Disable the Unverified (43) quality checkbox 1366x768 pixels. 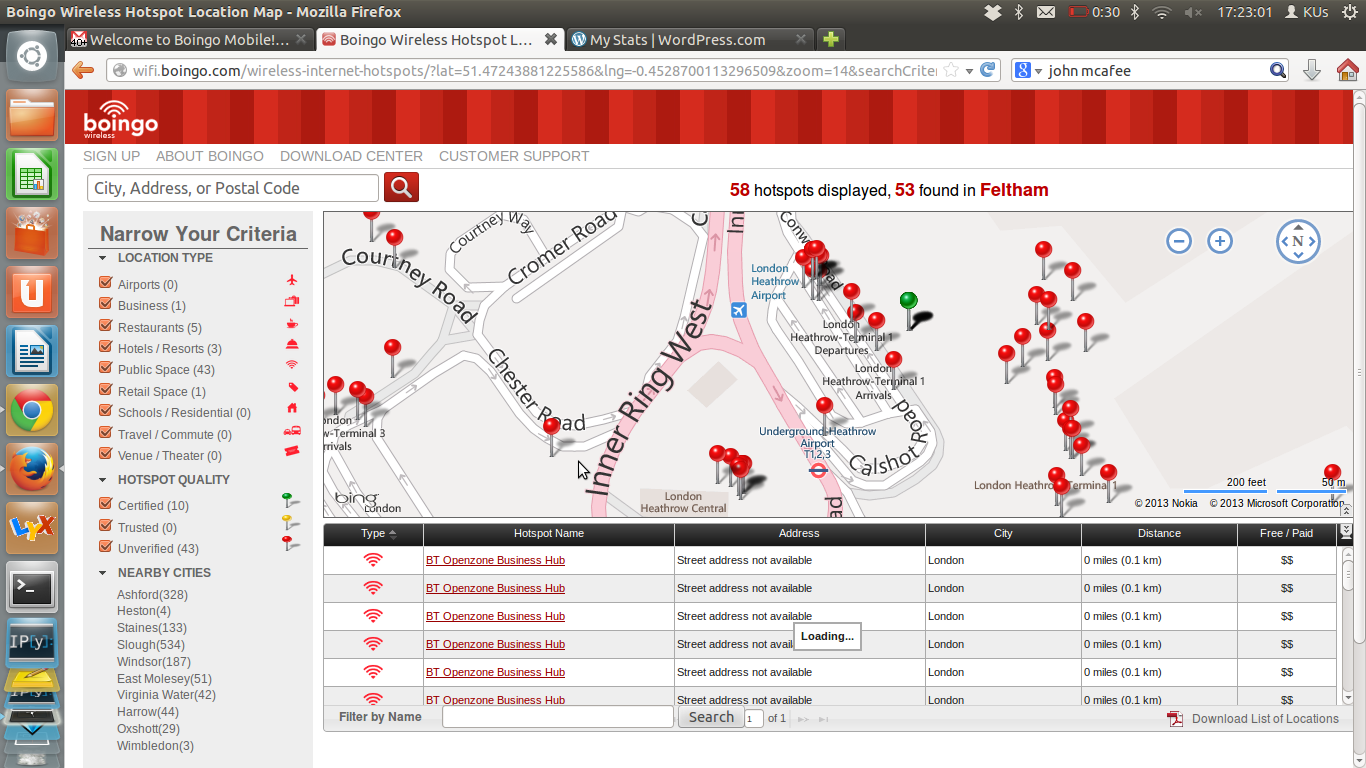[105, 547]
